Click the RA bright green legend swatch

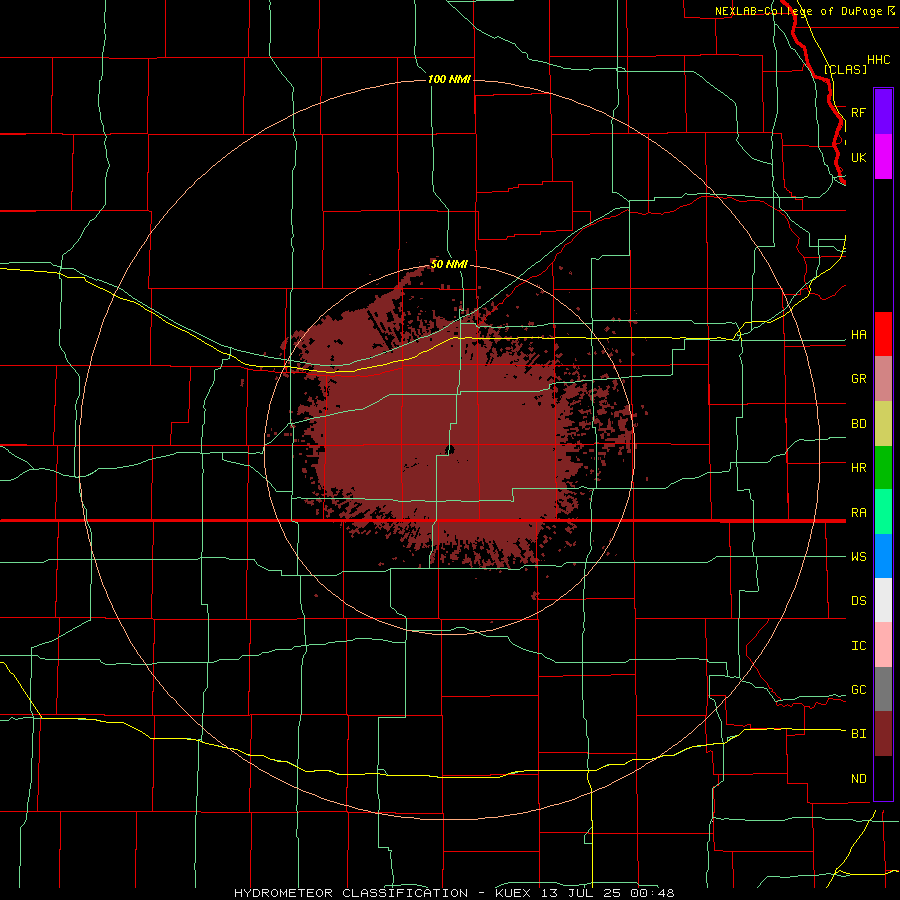pos(883,512)
